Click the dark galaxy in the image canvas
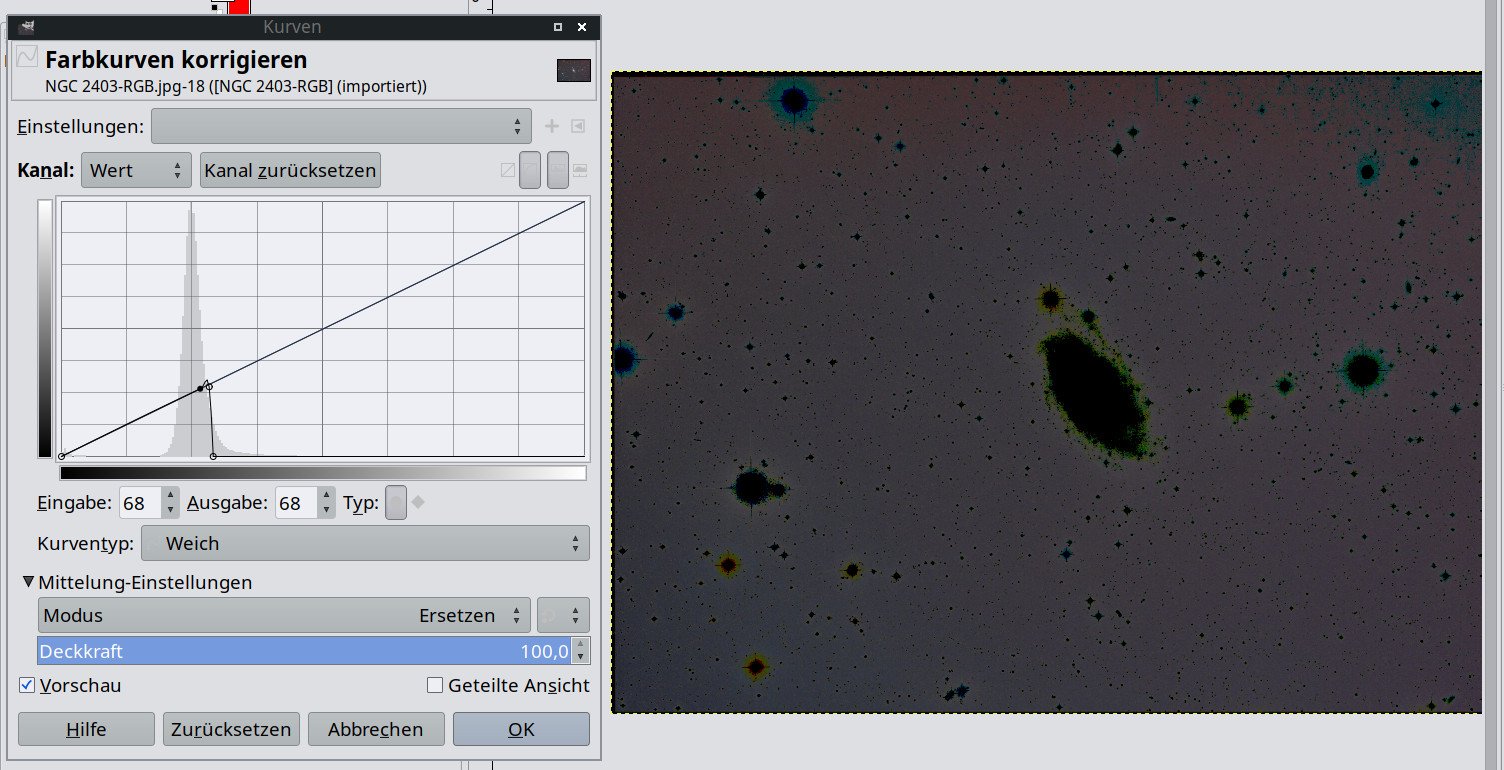Screen dimensions: 1504x770 [1095, 393]
